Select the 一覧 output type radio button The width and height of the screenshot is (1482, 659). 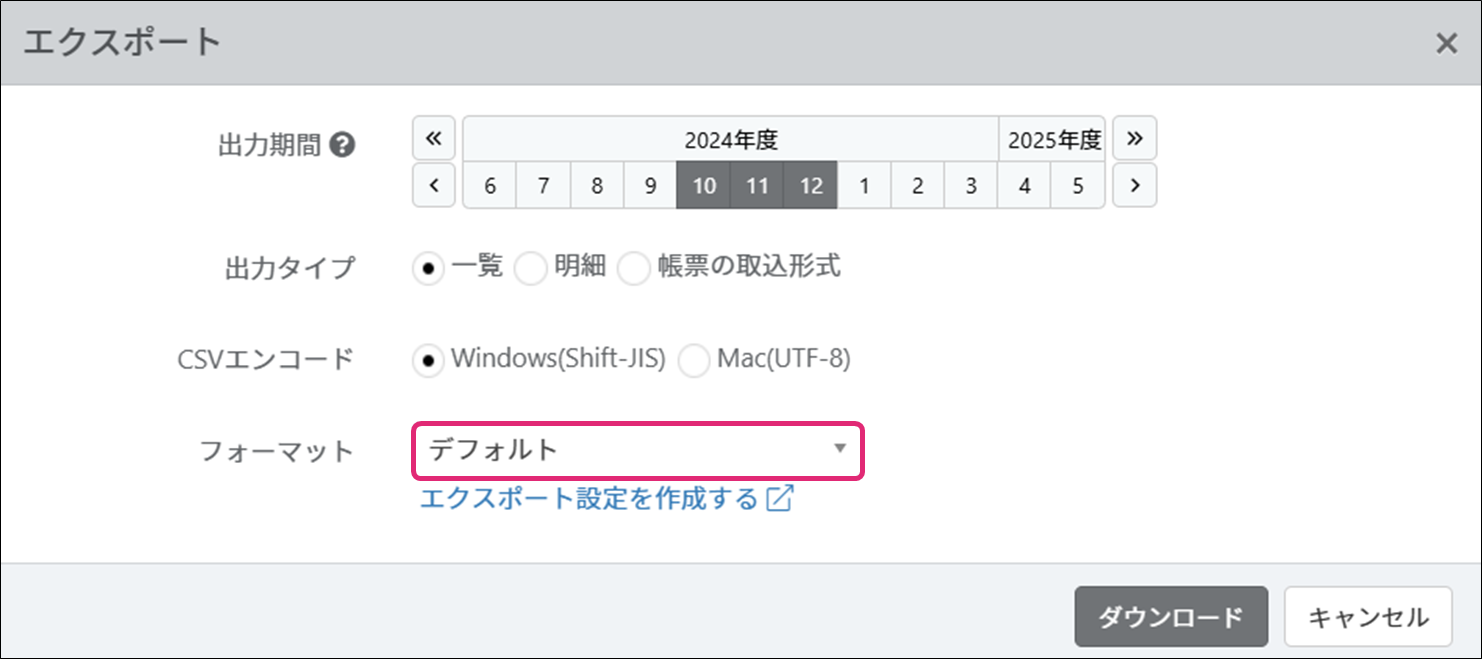coord(429,268)
